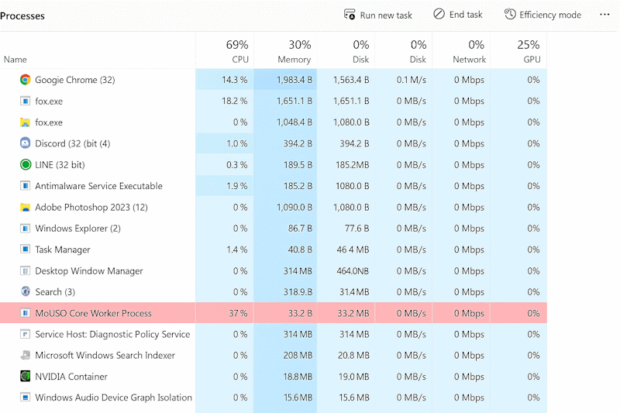Click the Search (3) process icon
The image size is (620, 413).
tap(25, 292)
